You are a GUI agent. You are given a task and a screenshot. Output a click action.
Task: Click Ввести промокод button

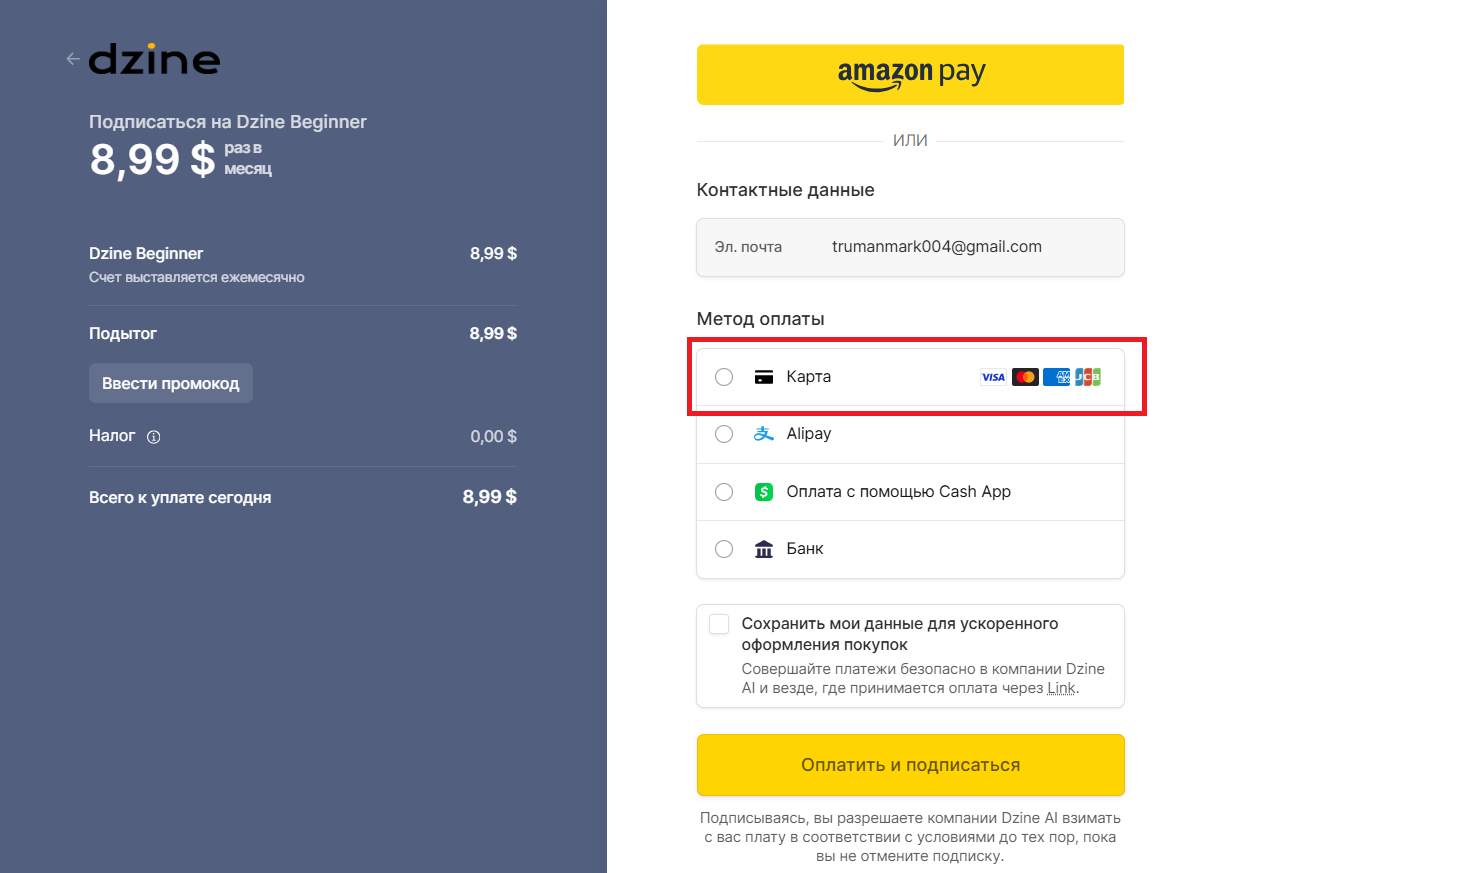point(171,384)
